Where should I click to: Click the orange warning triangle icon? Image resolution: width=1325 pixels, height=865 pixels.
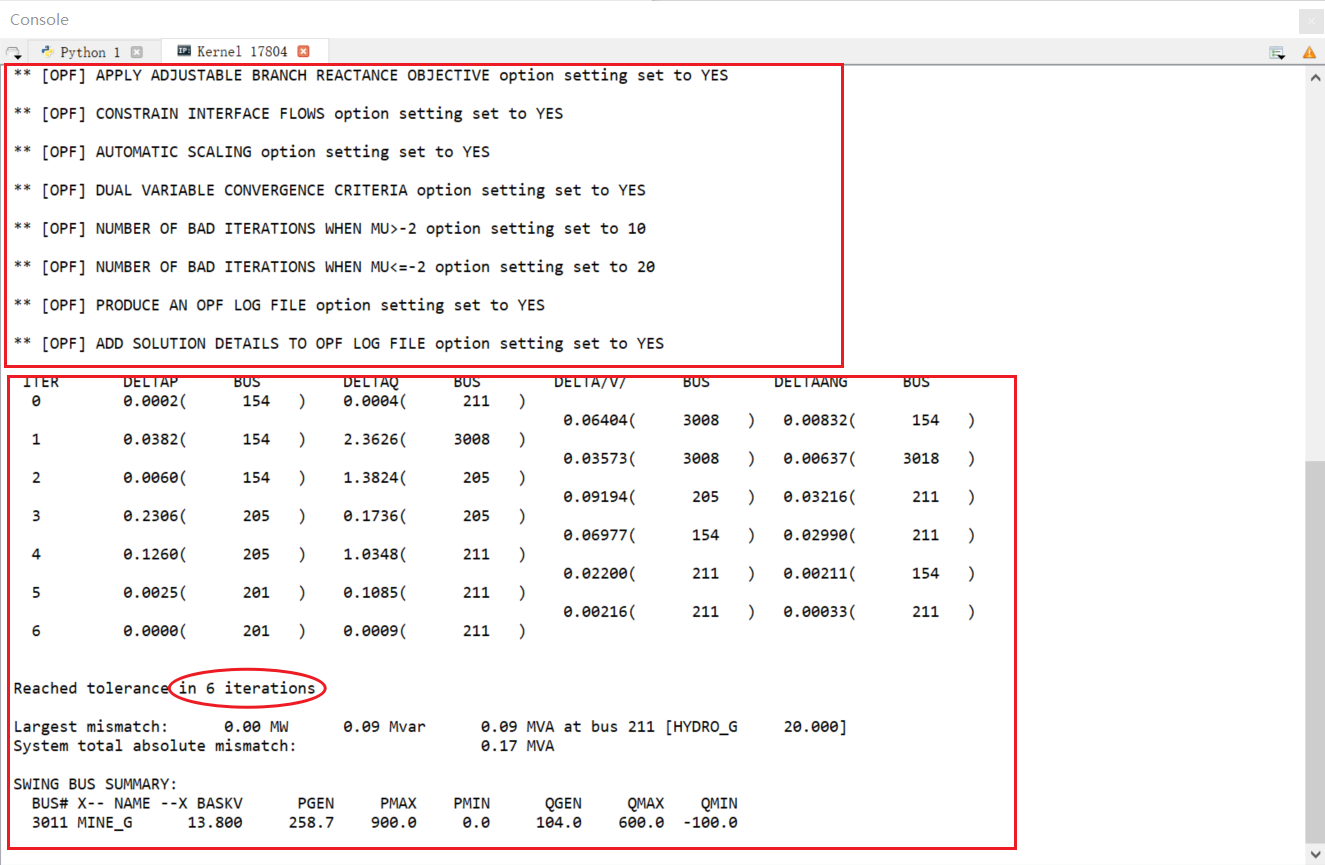click(x=1310, y=52)
